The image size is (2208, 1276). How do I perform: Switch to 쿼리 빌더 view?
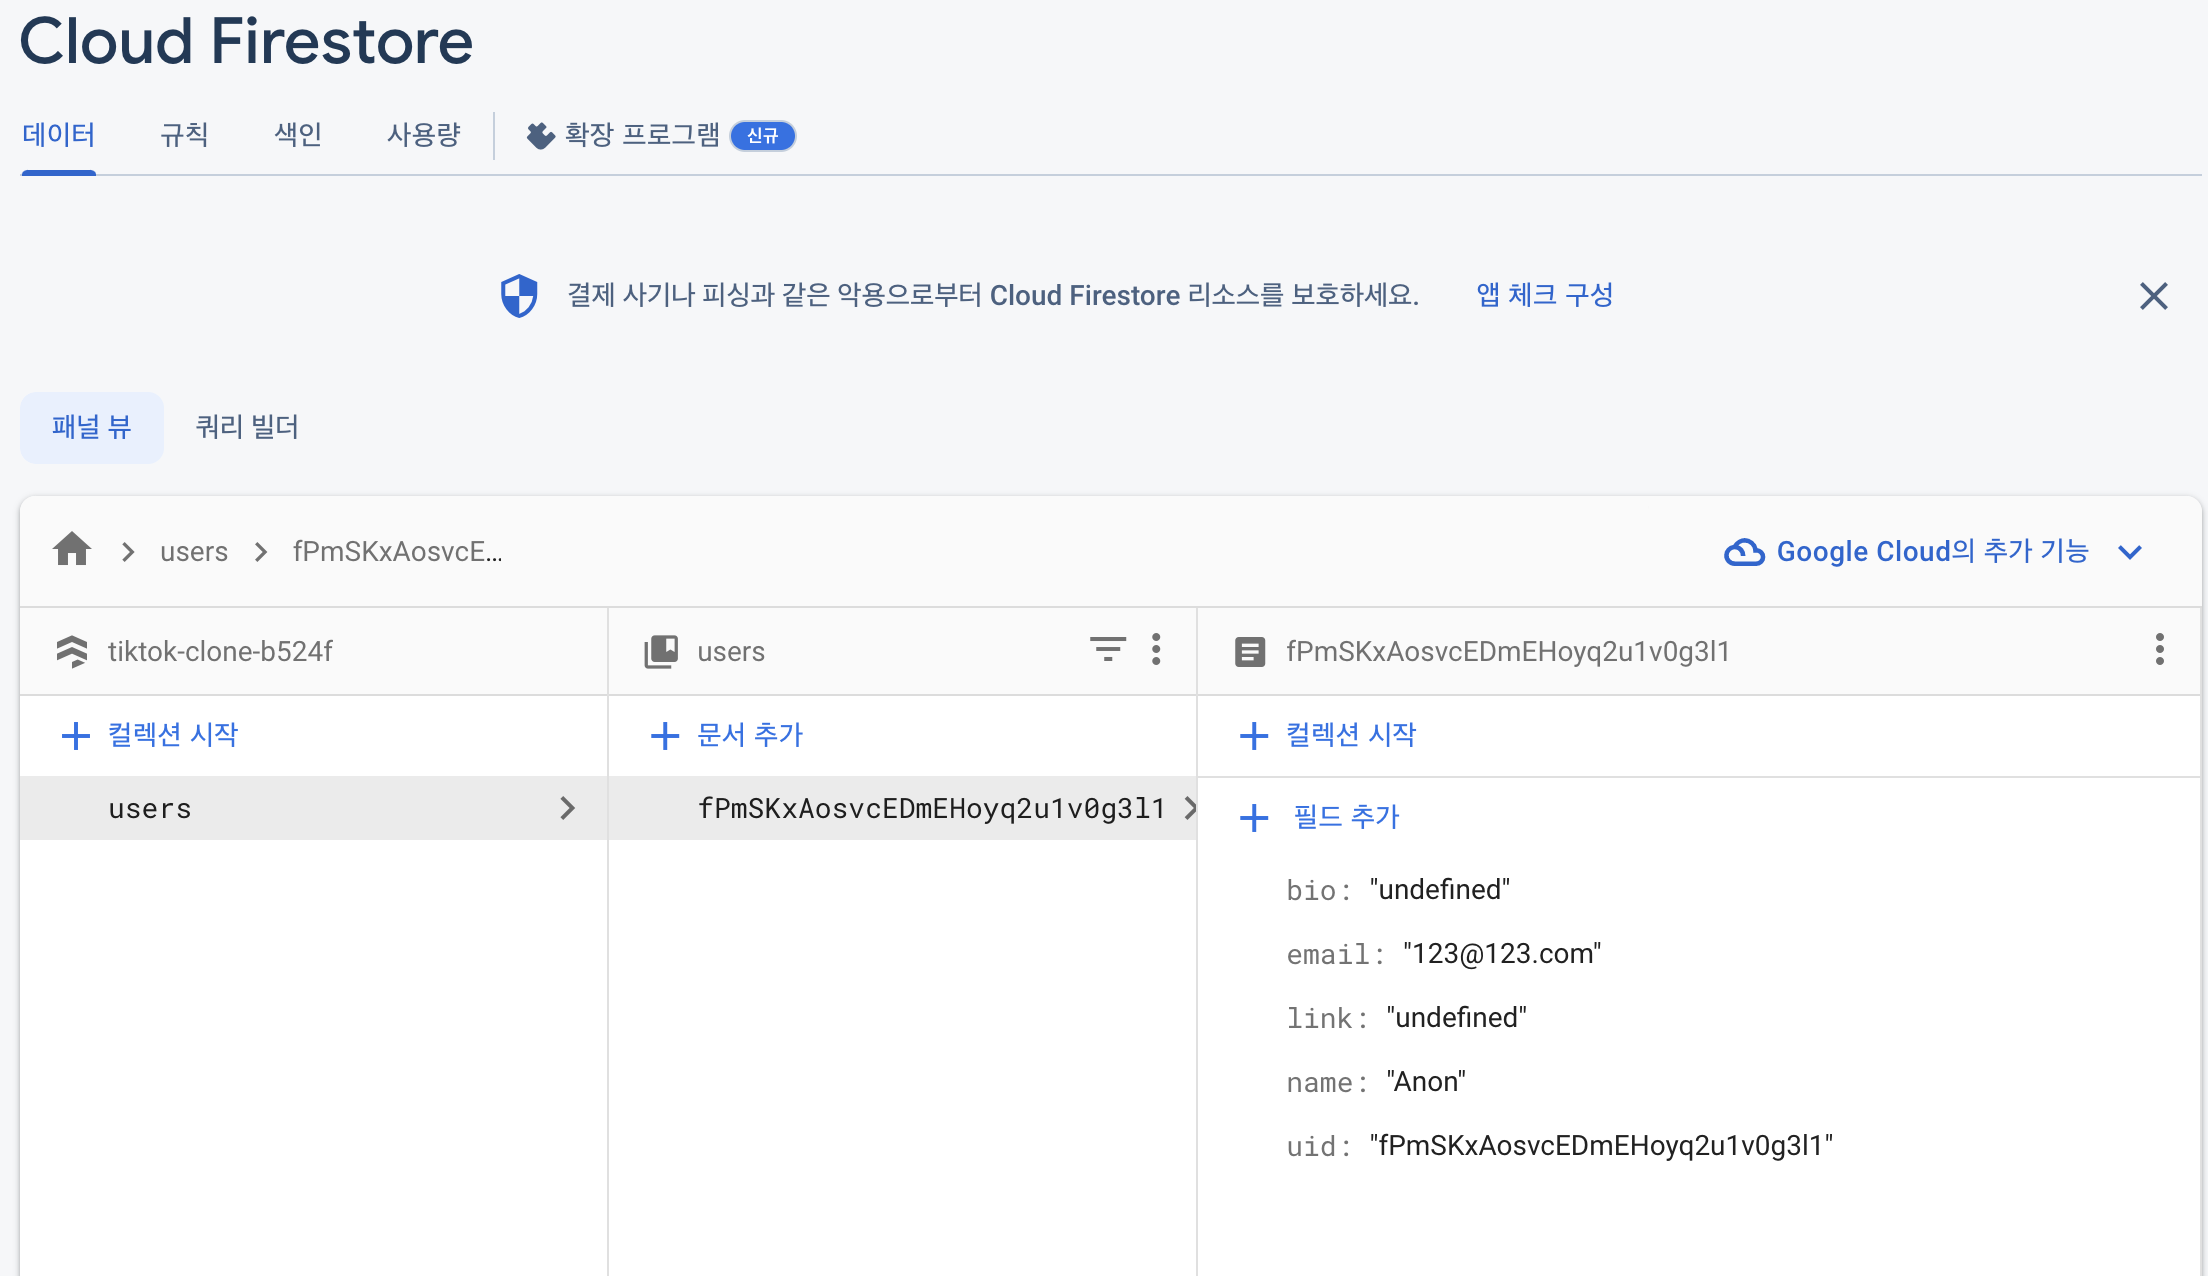[247, 427]
